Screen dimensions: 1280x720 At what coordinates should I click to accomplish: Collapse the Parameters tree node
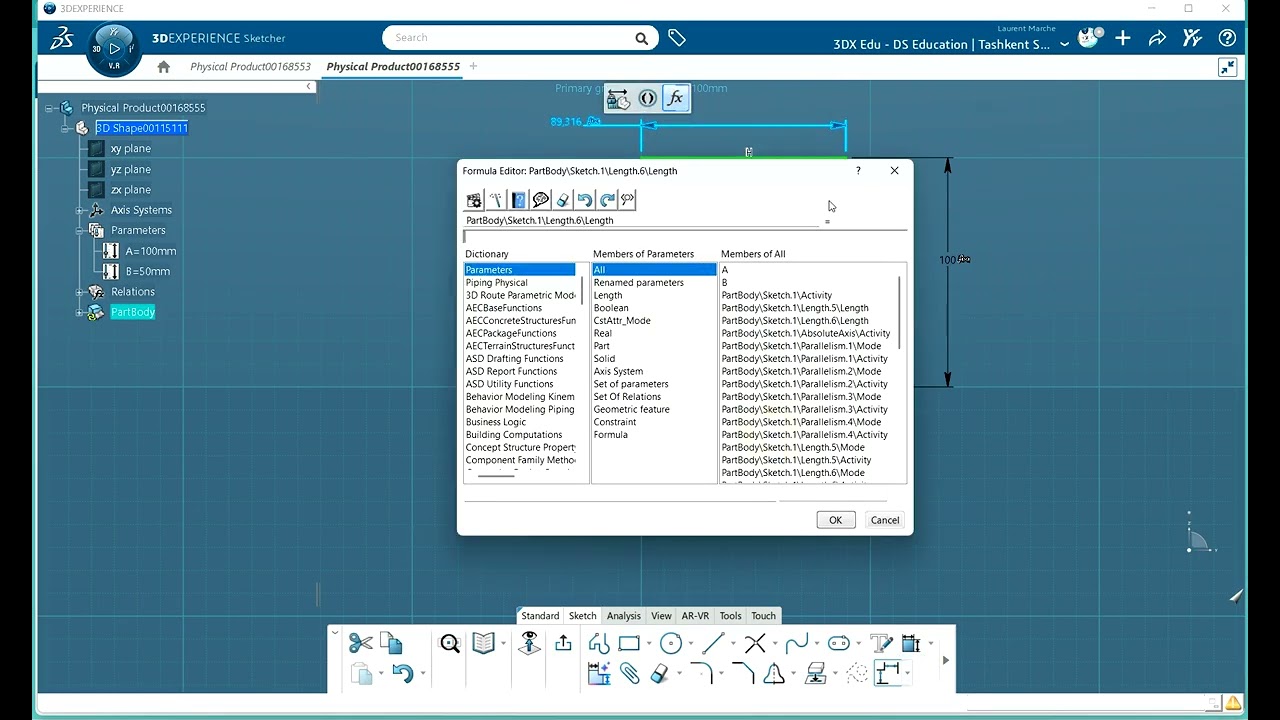point(80,230)
